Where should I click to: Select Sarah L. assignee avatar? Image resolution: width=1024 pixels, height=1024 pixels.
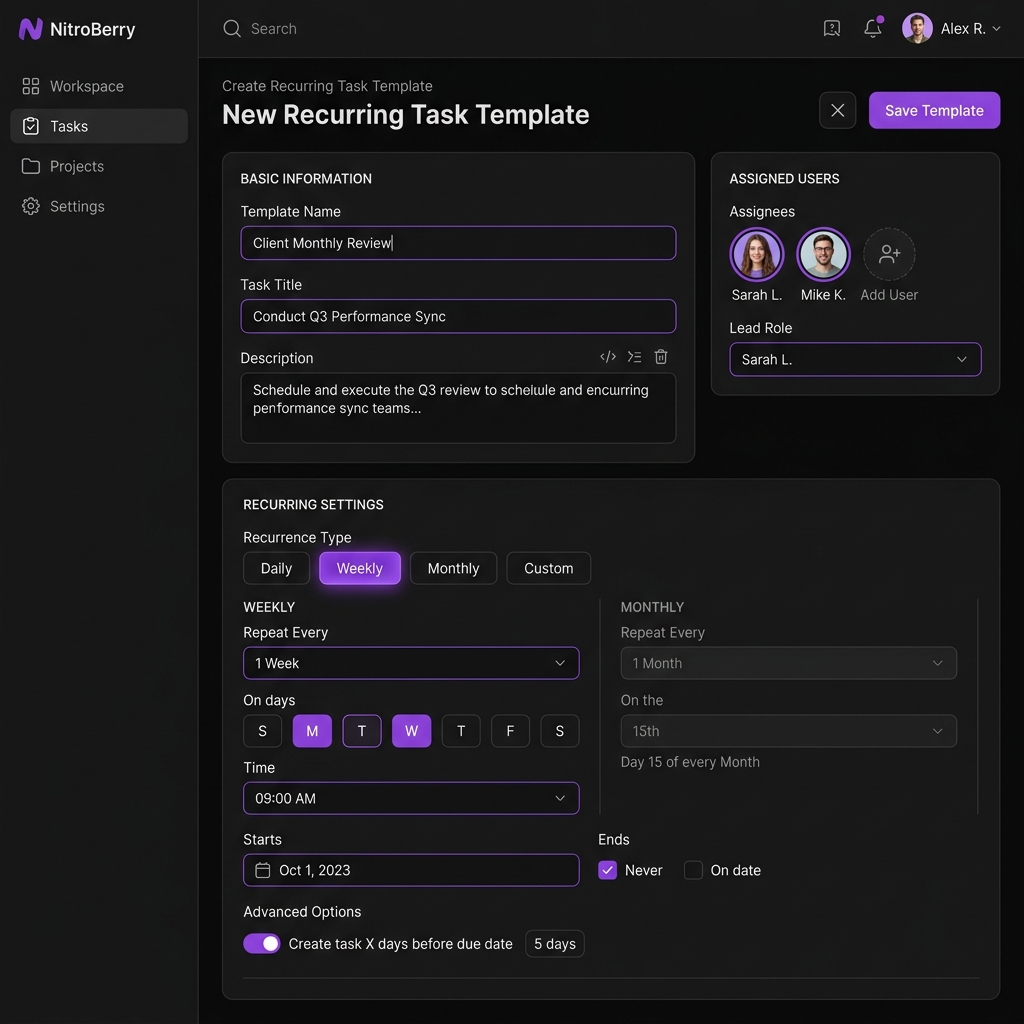pos(756,254)
